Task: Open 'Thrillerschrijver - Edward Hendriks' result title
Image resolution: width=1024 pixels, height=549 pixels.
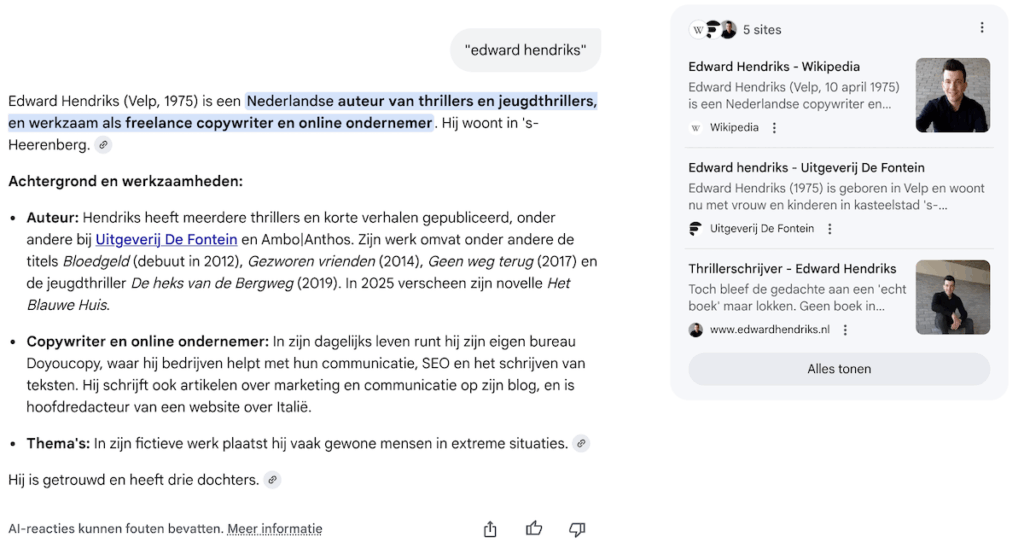Action: pos(792,269)
